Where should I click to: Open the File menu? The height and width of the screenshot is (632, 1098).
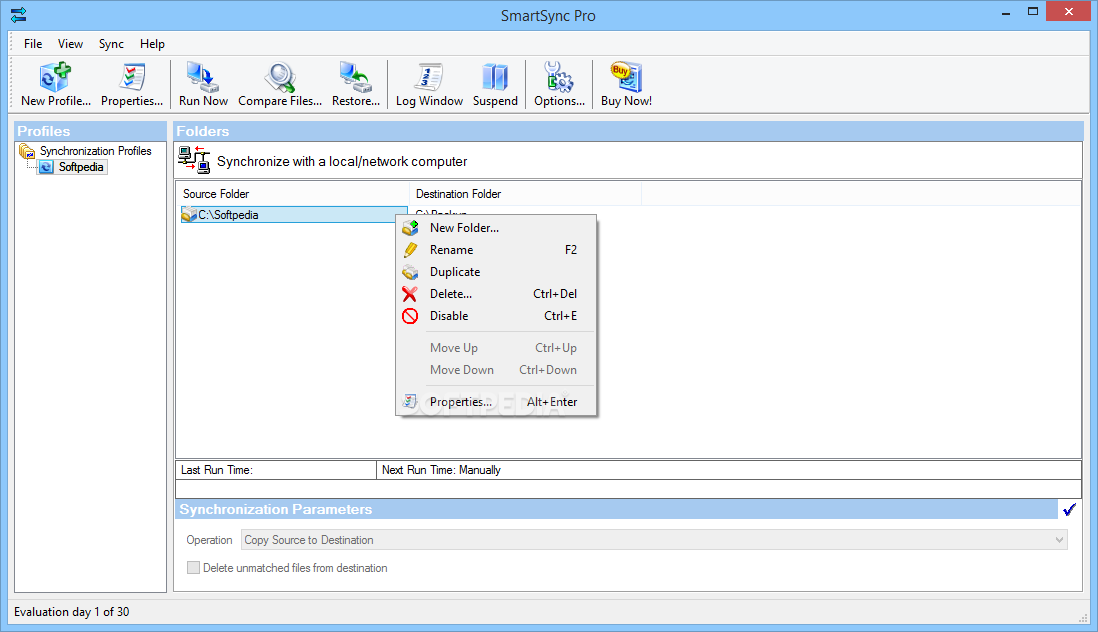(33, 43)
